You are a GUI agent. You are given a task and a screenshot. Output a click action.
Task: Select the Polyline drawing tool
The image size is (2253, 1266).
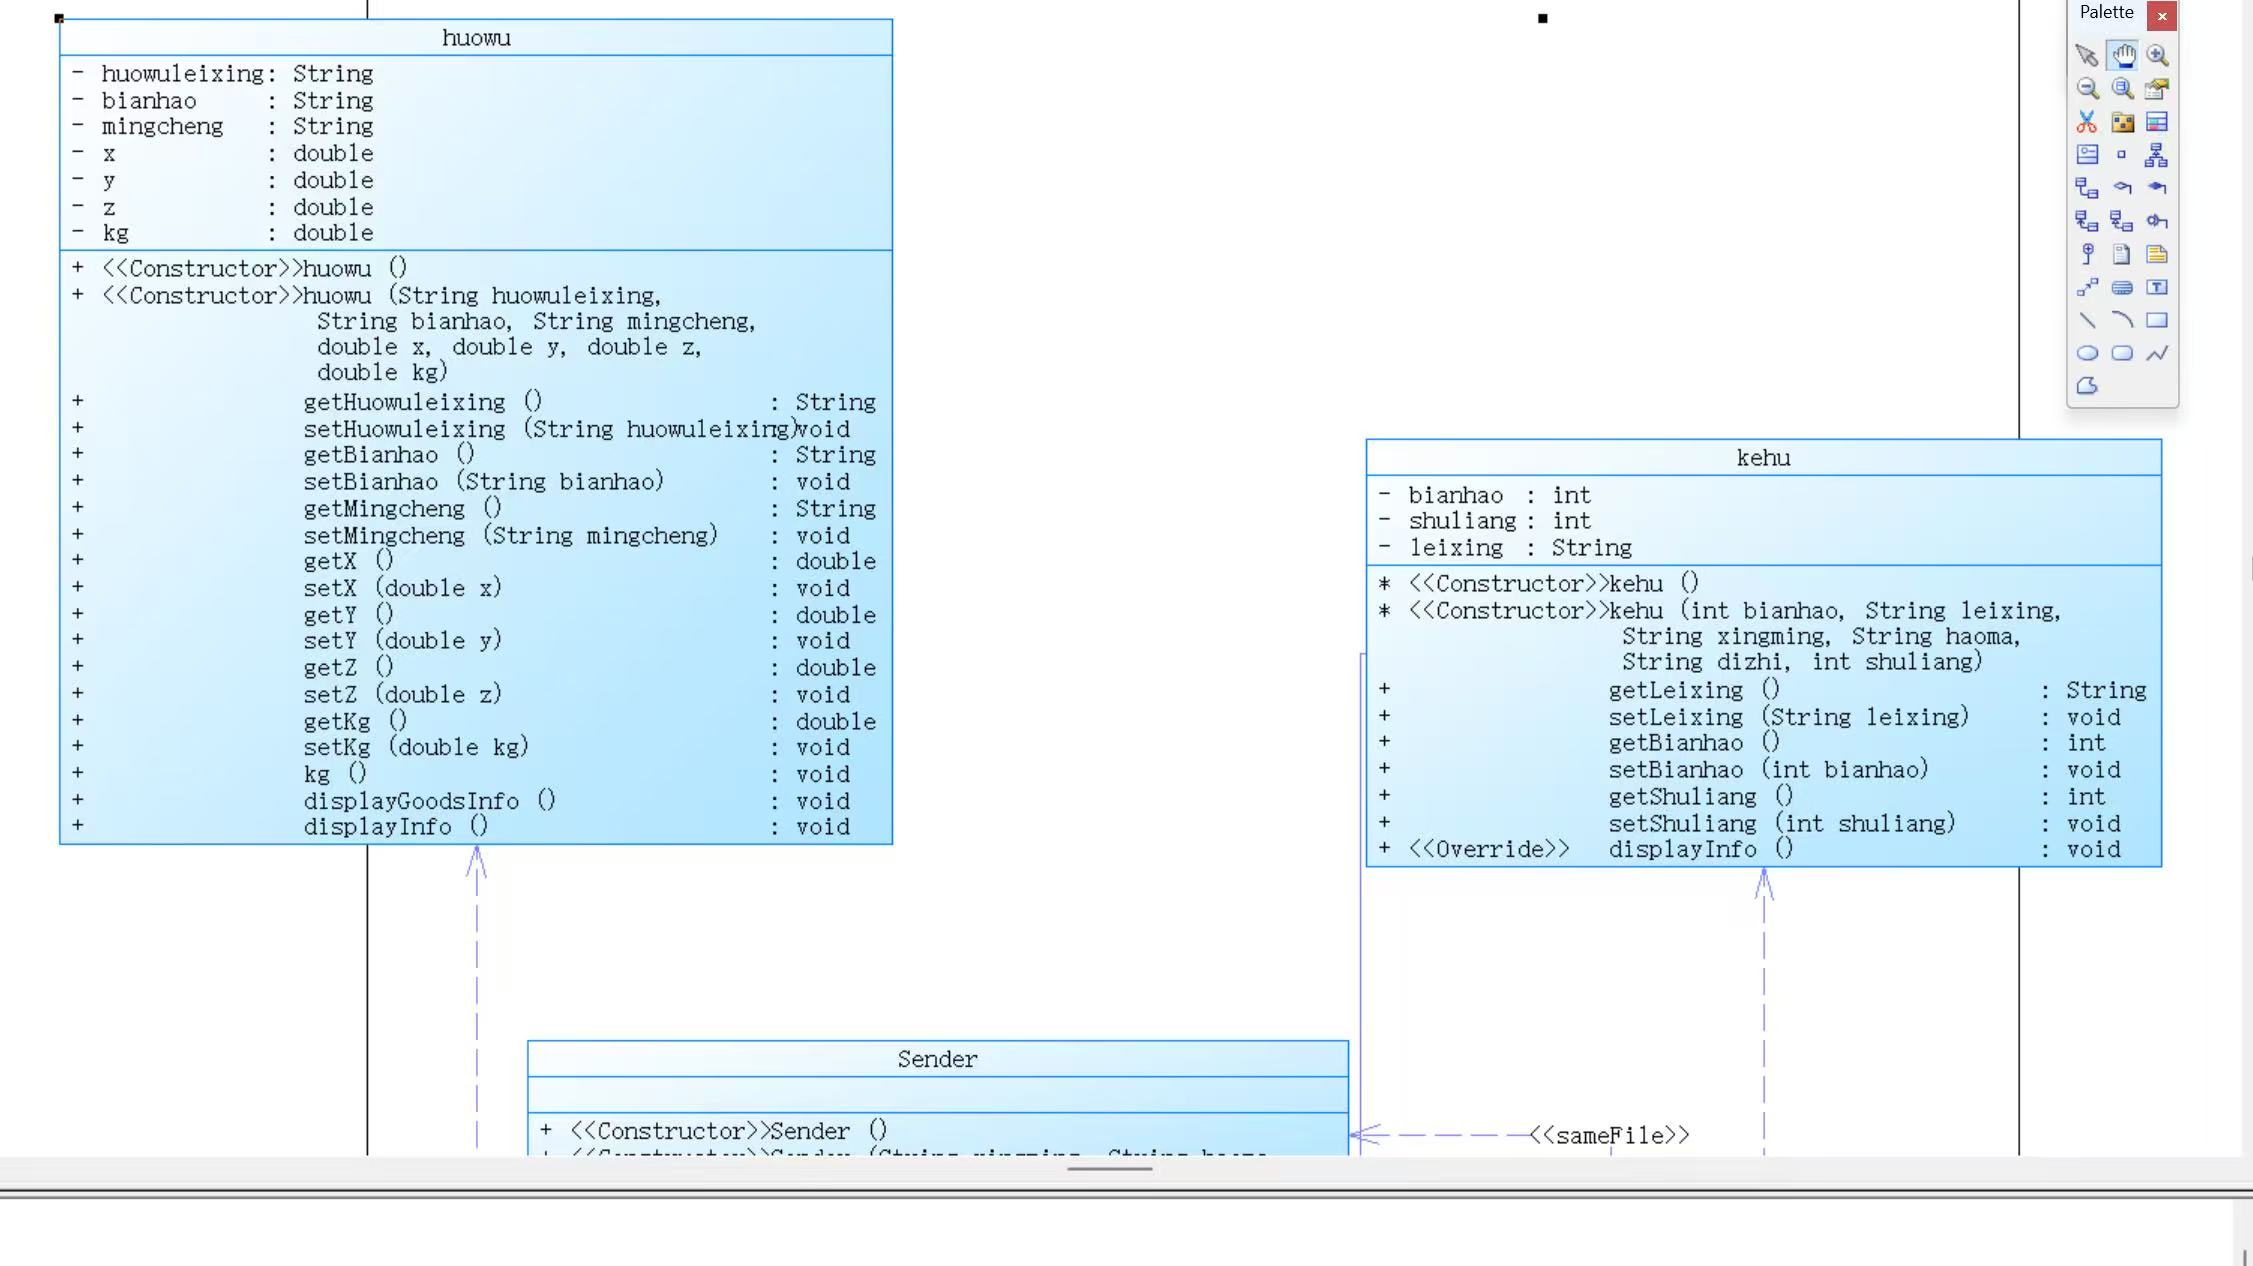point(2157,353)
